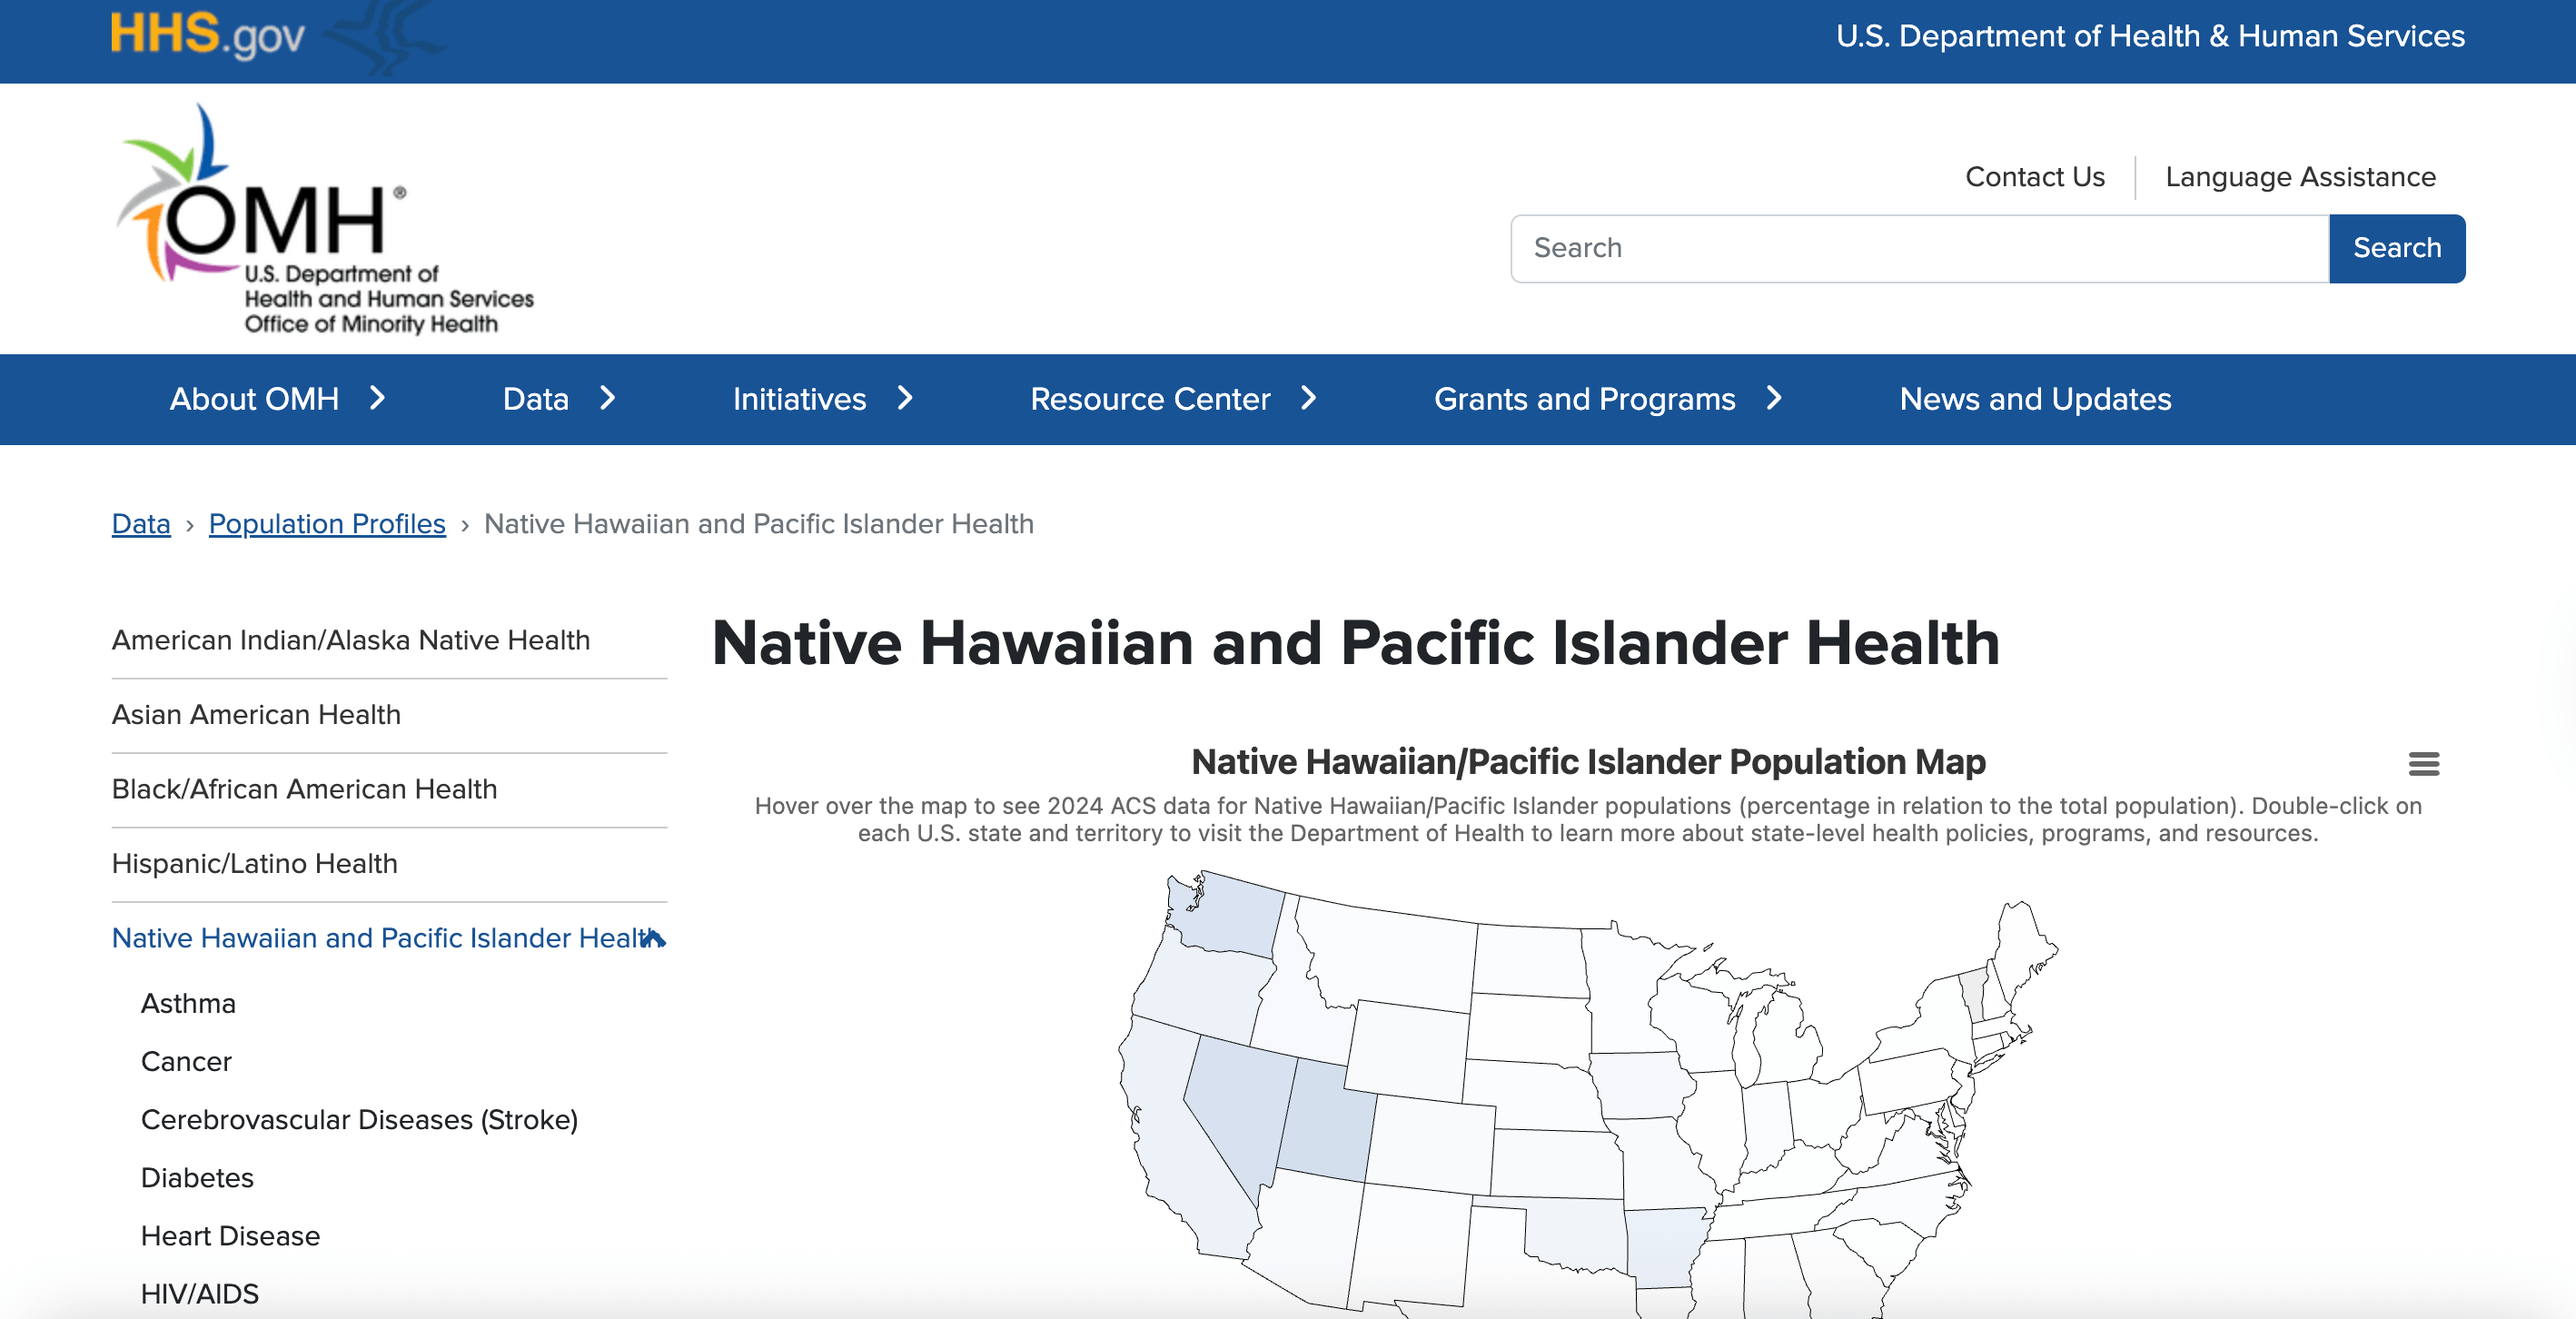The image size is (2576, 1319).
Task: Open Population Profiles from the breadcrumb
Action: [327, 523]
